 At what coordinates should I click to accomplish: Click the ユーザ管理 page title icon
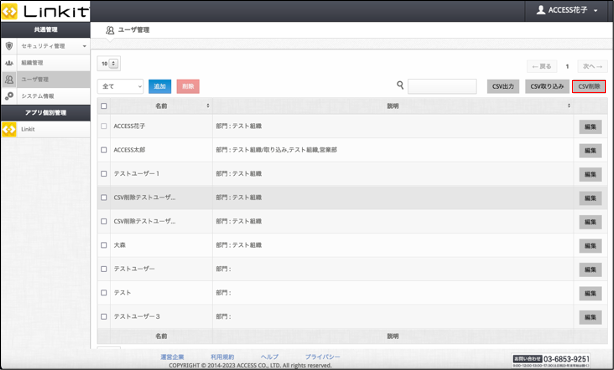[x=110, y=30]
